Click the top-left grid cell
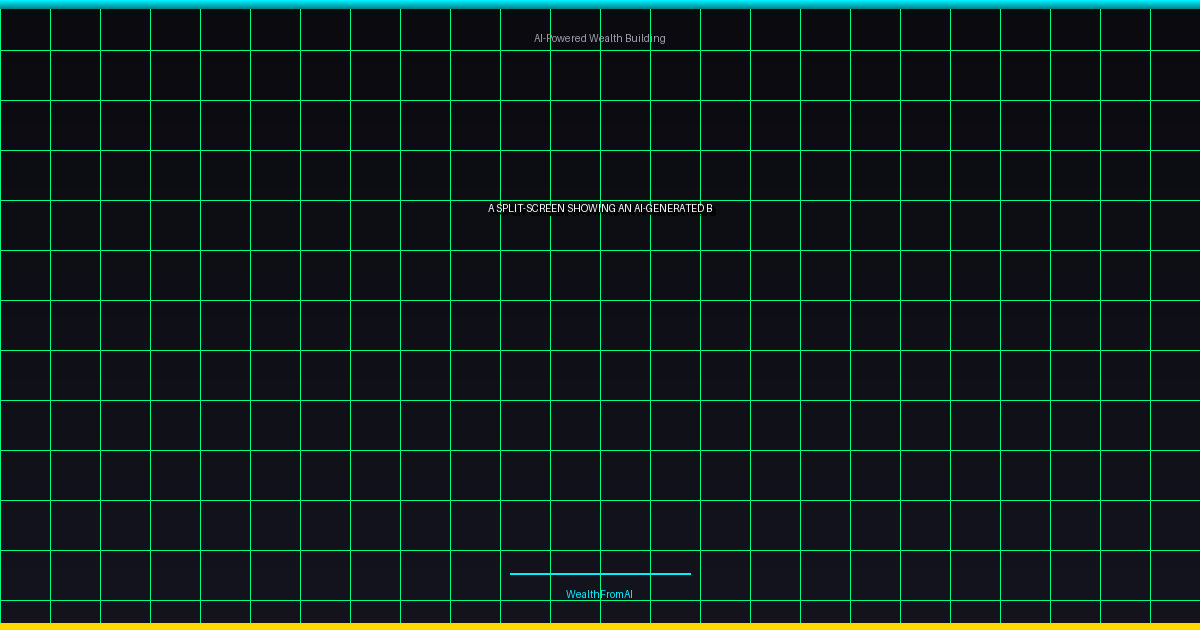The image size is (1200, 630). coord(25,29)
